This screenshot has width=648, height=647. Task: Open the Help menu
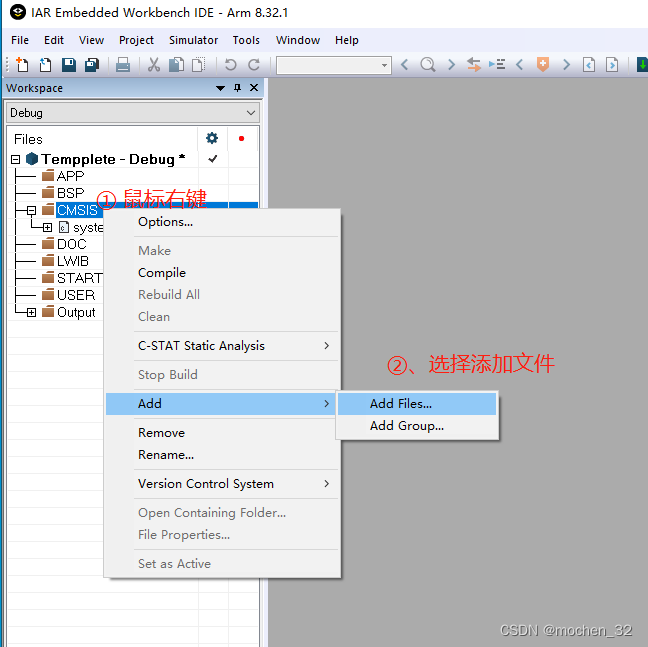click(346, 40)
